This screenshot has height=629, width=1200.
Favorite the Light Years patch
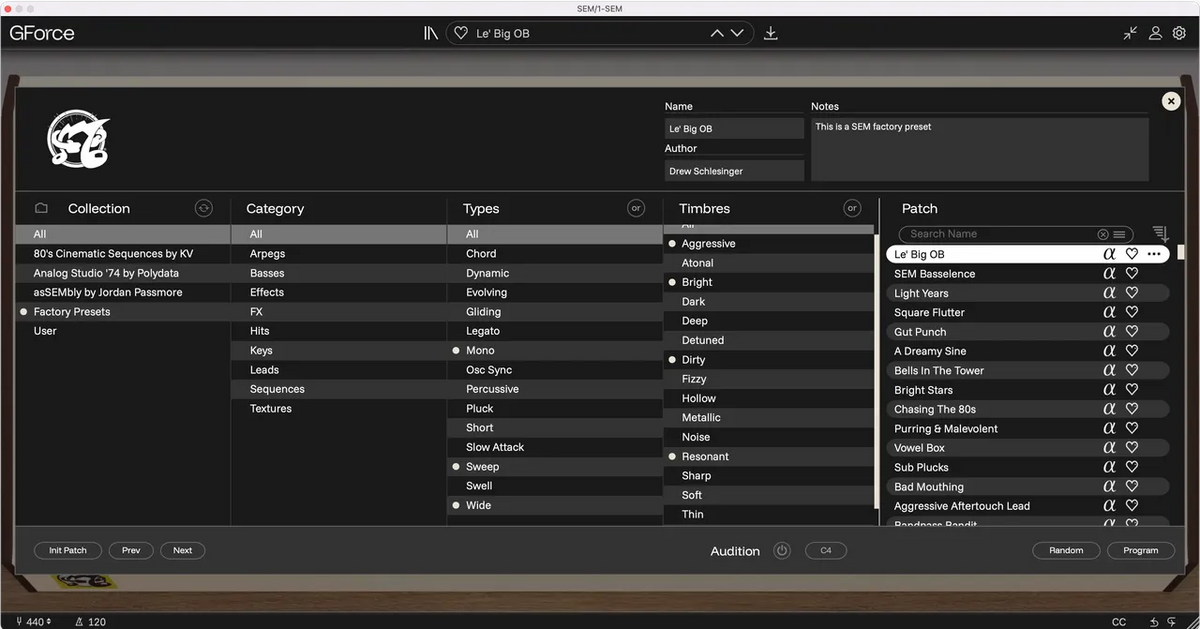[1132, 293]
